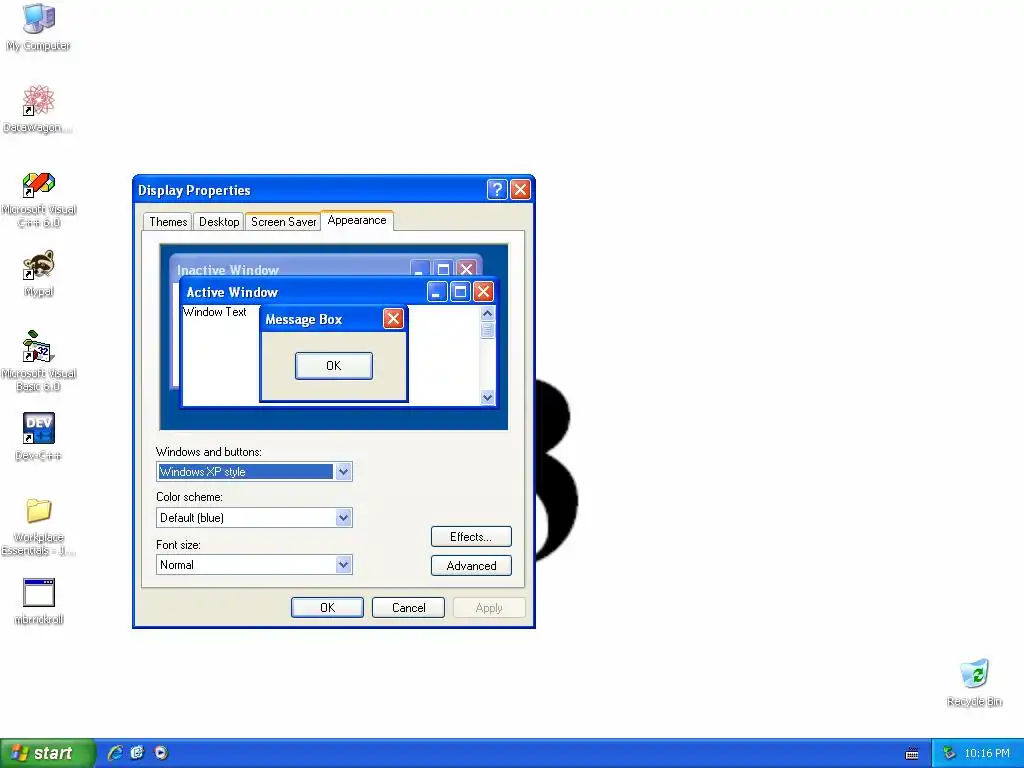Click Cancel in Display Properties
Screen dimensions: 1024x768
click(408, 607)
